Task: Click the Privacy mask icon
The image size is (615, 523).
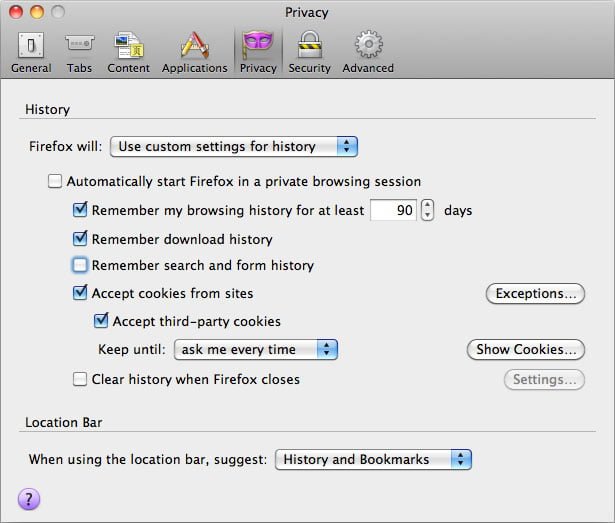Action: tap(258, 51)
